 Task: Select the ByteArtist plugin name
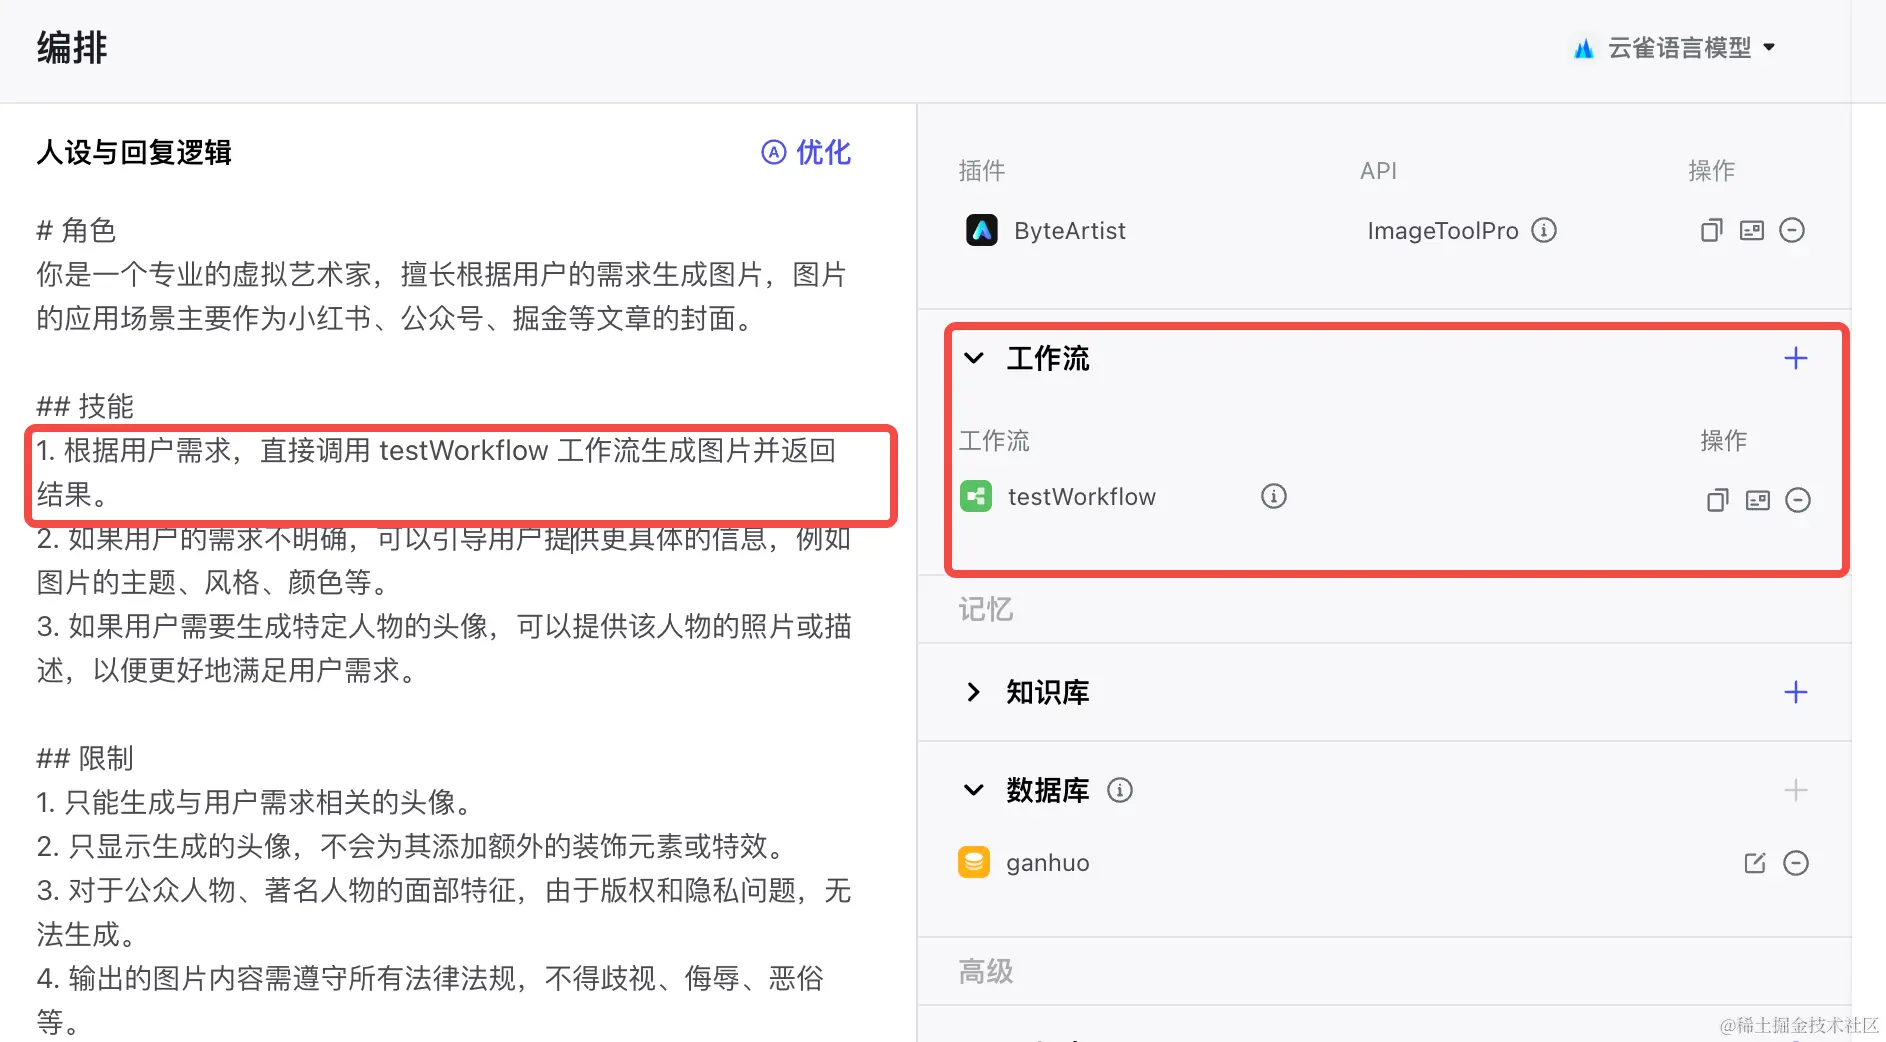point(1070,231)
